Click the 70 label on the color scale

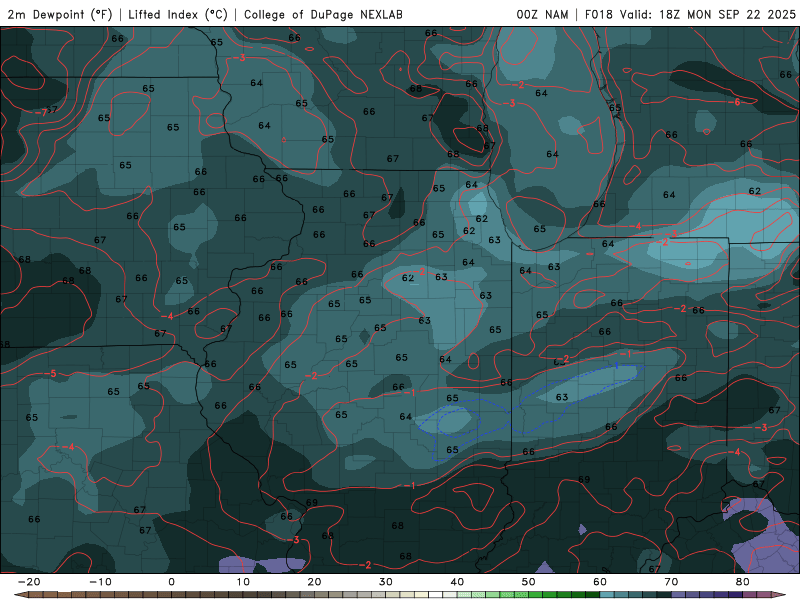click(671, 582)
